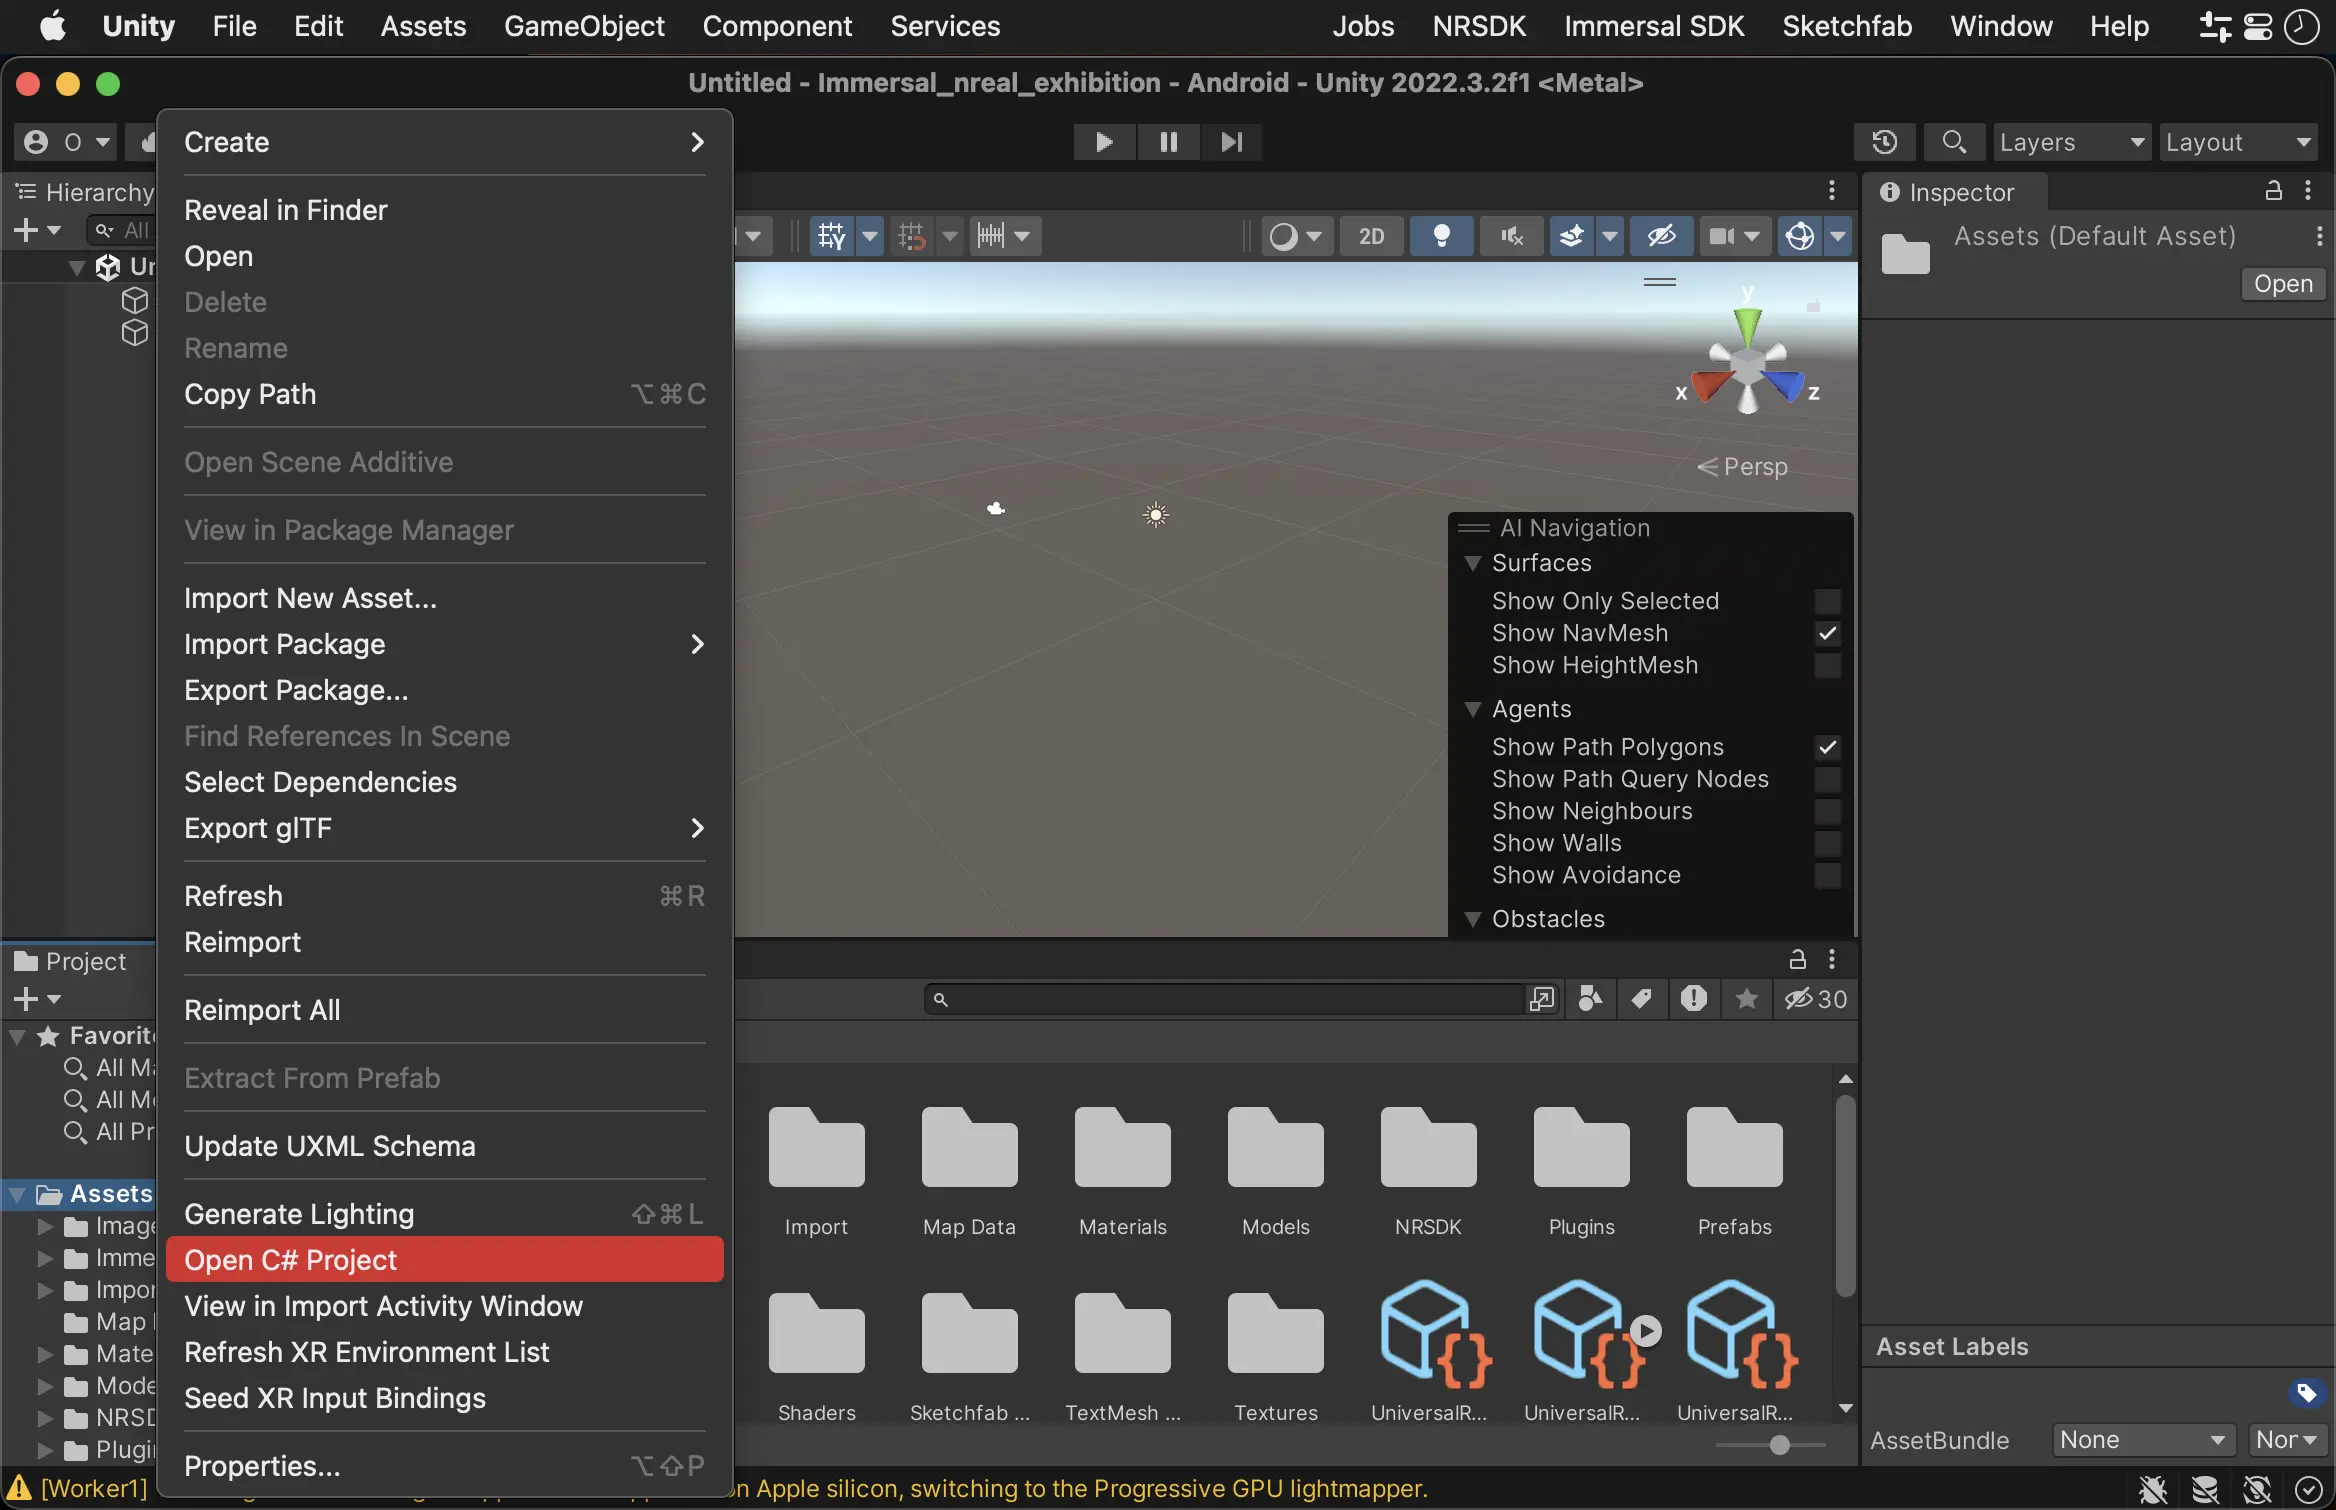Screen dimensions: 2336x1510
Task: Select Reveal in Finder
Action: pos(444,210)
